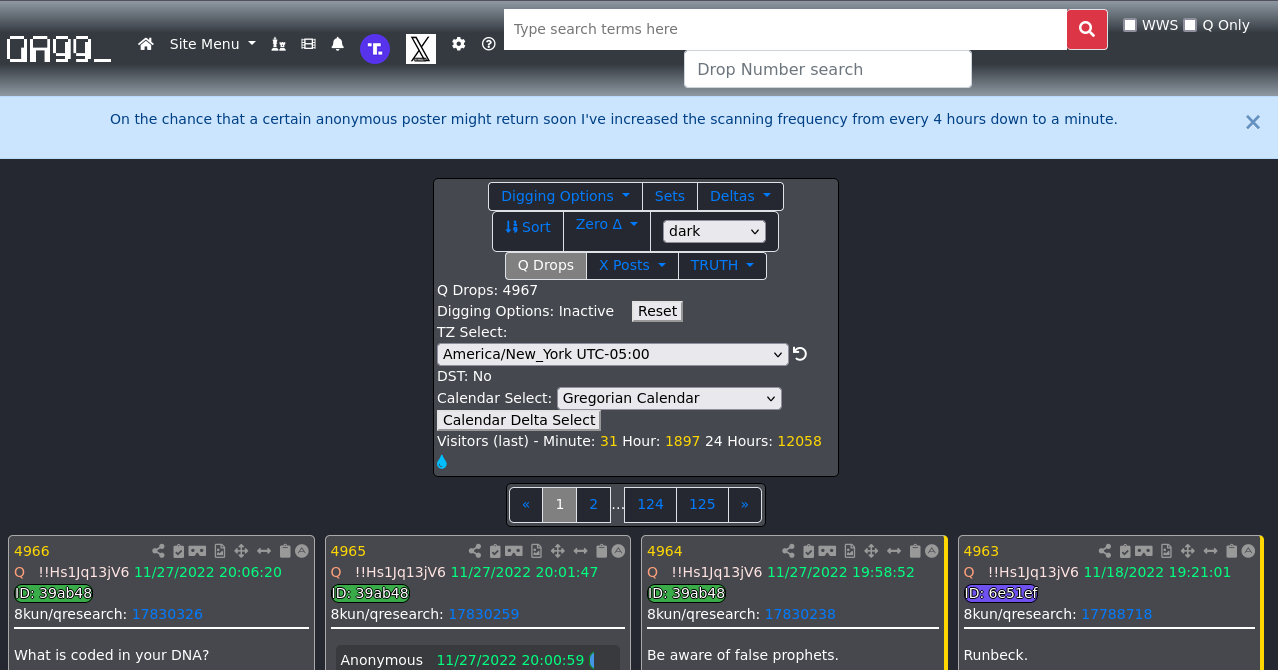Open the Zero Δ dropdown
Screen dimensions: 1278x670
coord(607,230)
